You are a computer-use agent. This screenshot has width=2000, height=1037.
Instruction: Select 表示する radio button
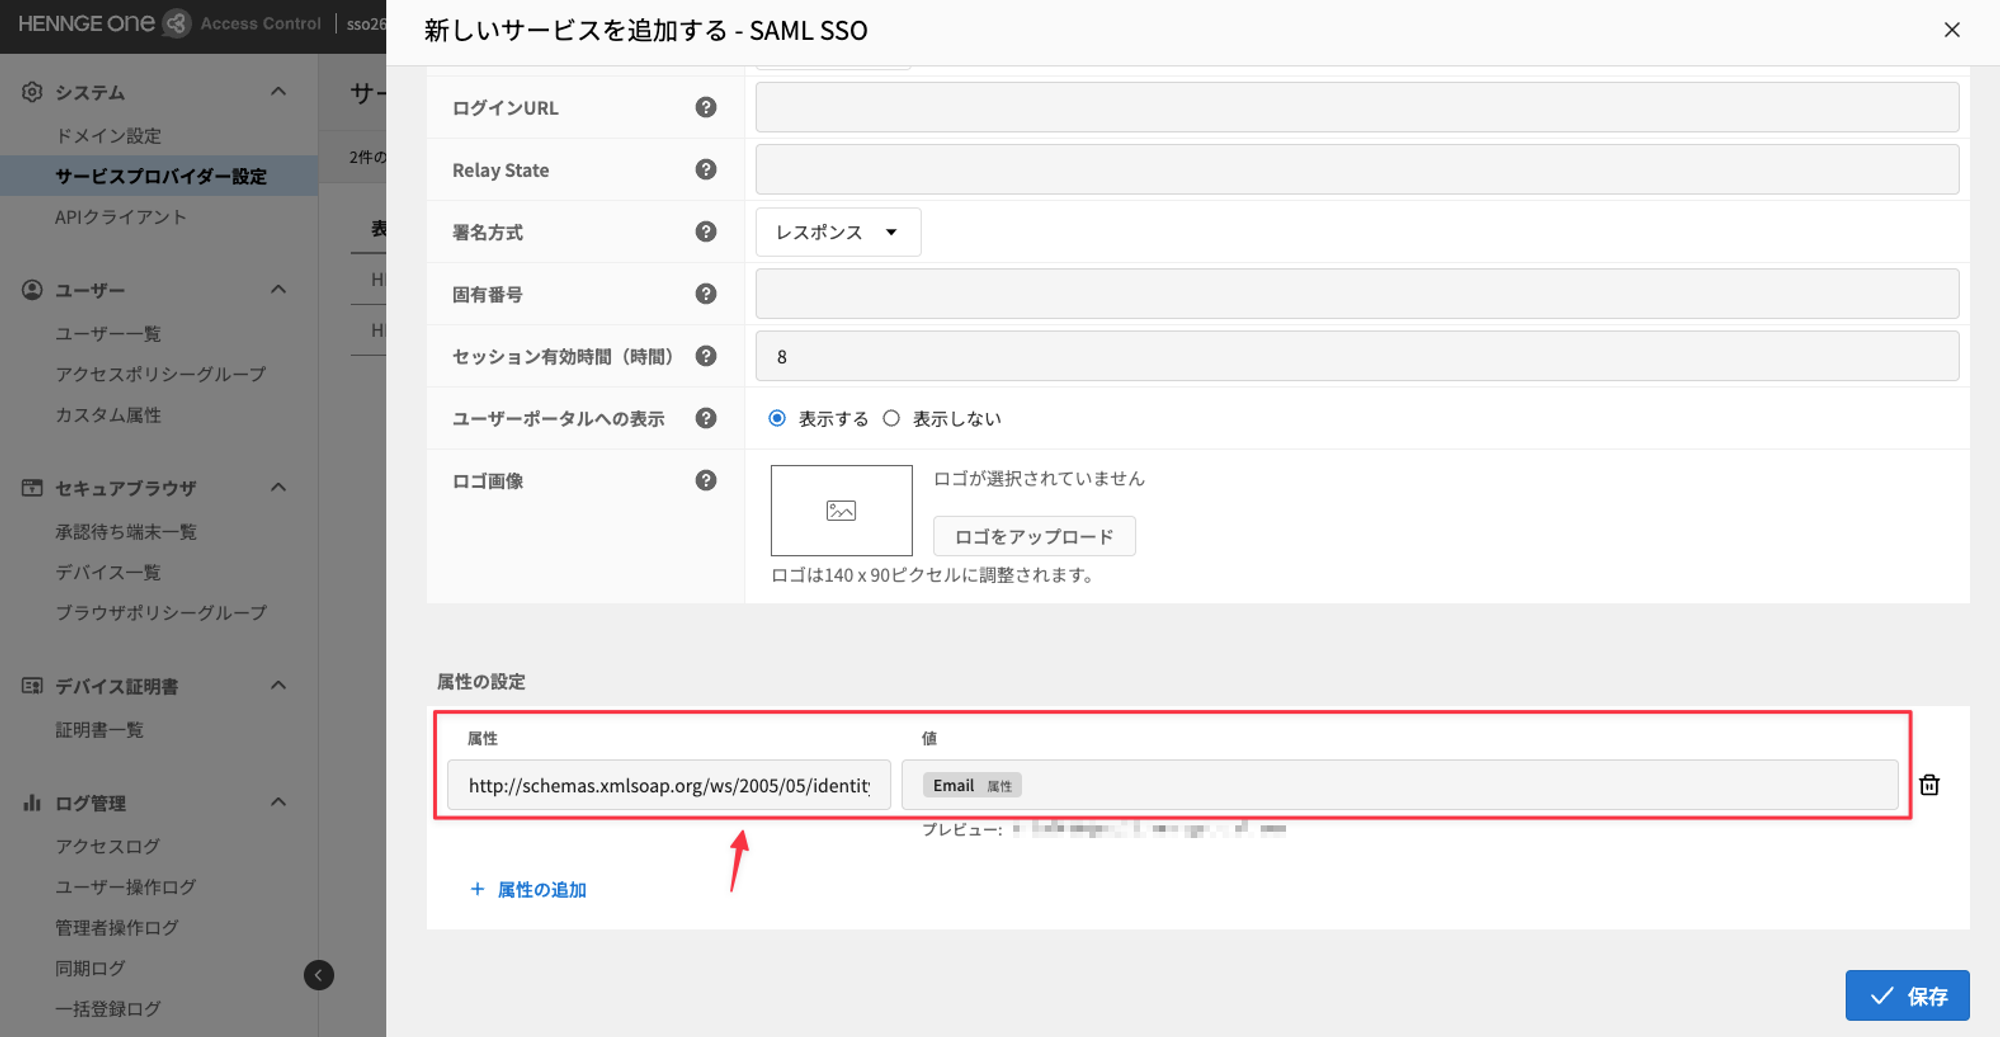[x=777, y=418]
